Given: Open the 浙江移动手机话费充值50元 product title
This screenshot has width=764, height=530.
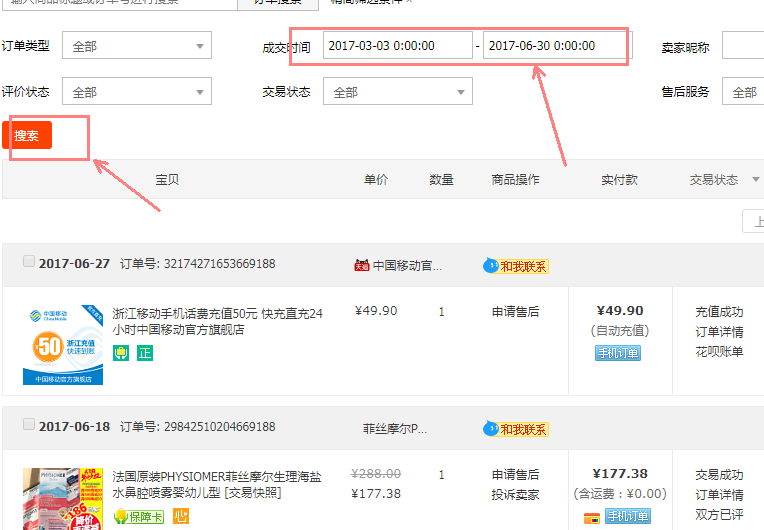Looking at the screenshot, I should click(x=217, y=322).
